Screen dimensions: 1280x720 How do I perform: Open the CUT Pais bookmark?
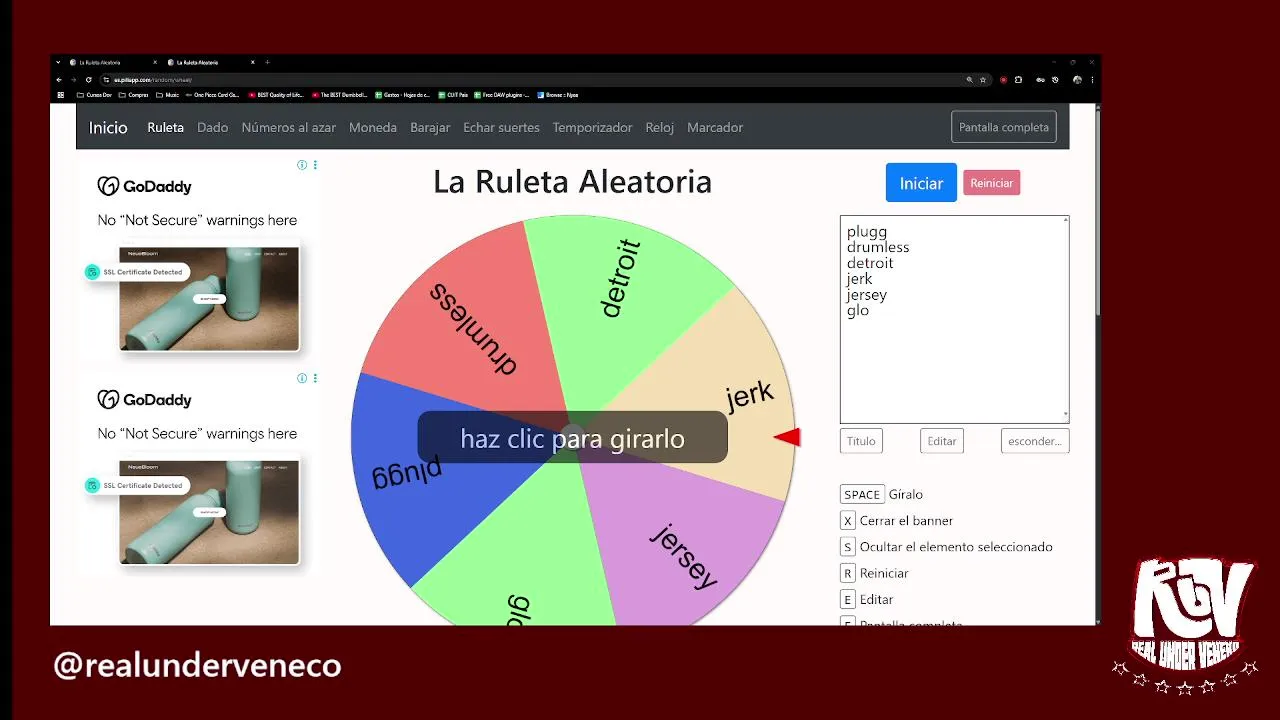(453, 95)
